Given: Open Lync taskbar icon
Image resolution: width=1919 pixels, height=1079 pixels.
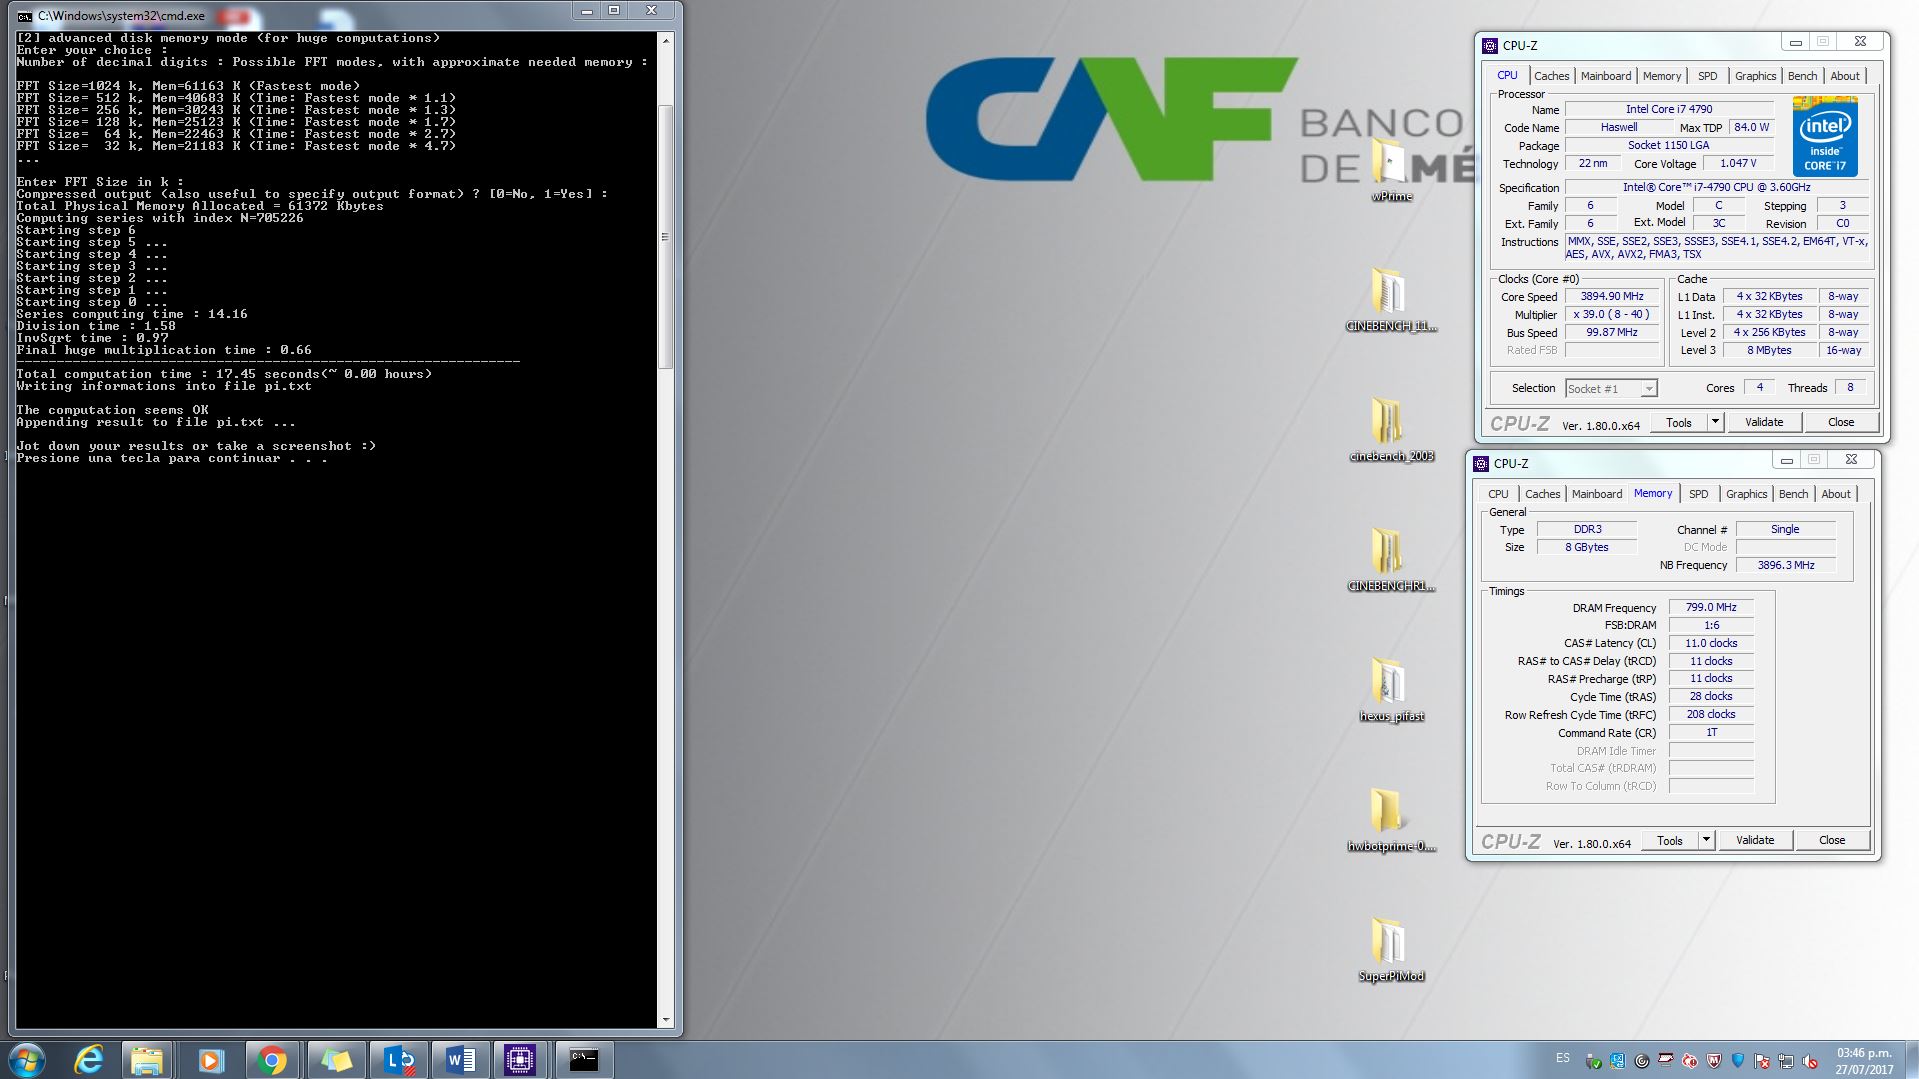Looking at the screenshot, I should point(398,1060).
